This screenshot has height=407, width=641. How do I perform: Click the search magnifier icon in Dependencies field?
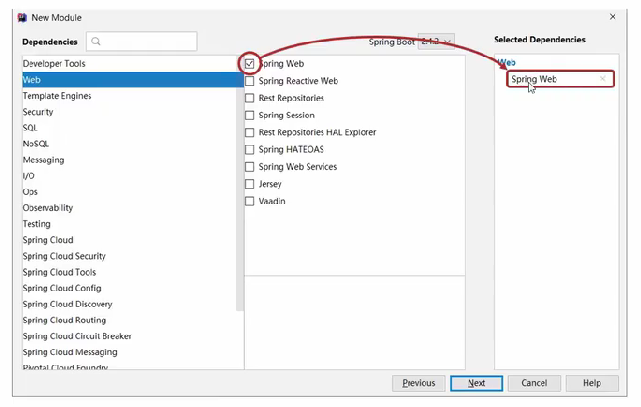pyautogui.click(x=96, y=41)
